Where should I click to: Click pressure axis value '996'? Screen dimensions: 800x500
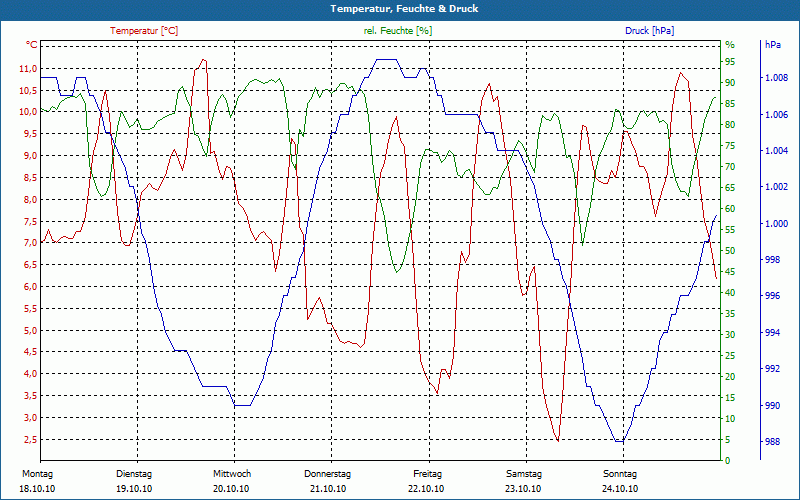(773, 296)
